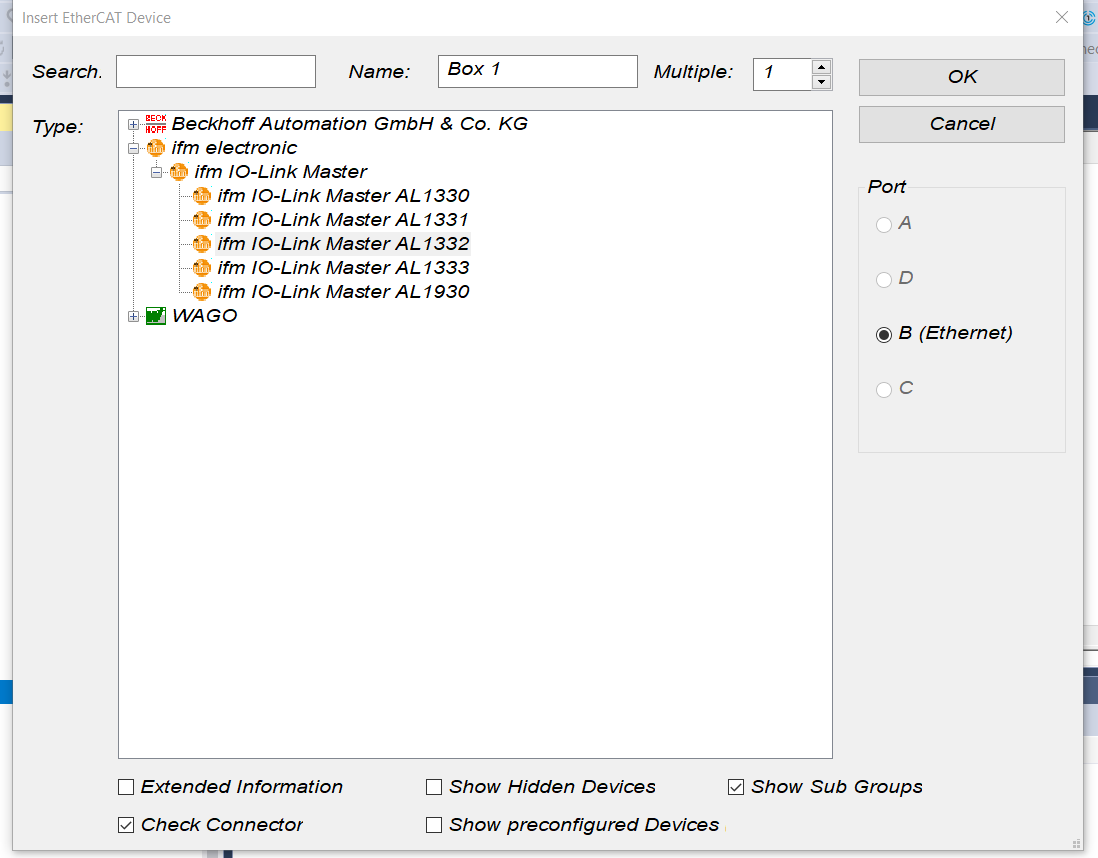Screen dimensions: 1098x858
Task: Select ifm IO-Link Master AL1333
Action: 343,268
